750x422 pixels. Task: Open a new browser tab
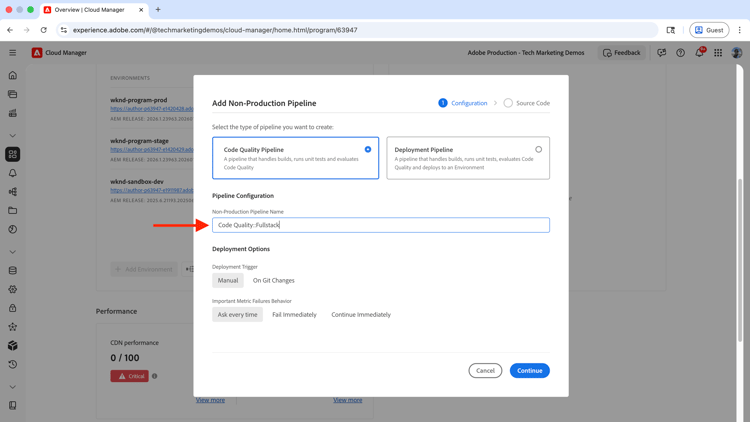coord(158,10)
